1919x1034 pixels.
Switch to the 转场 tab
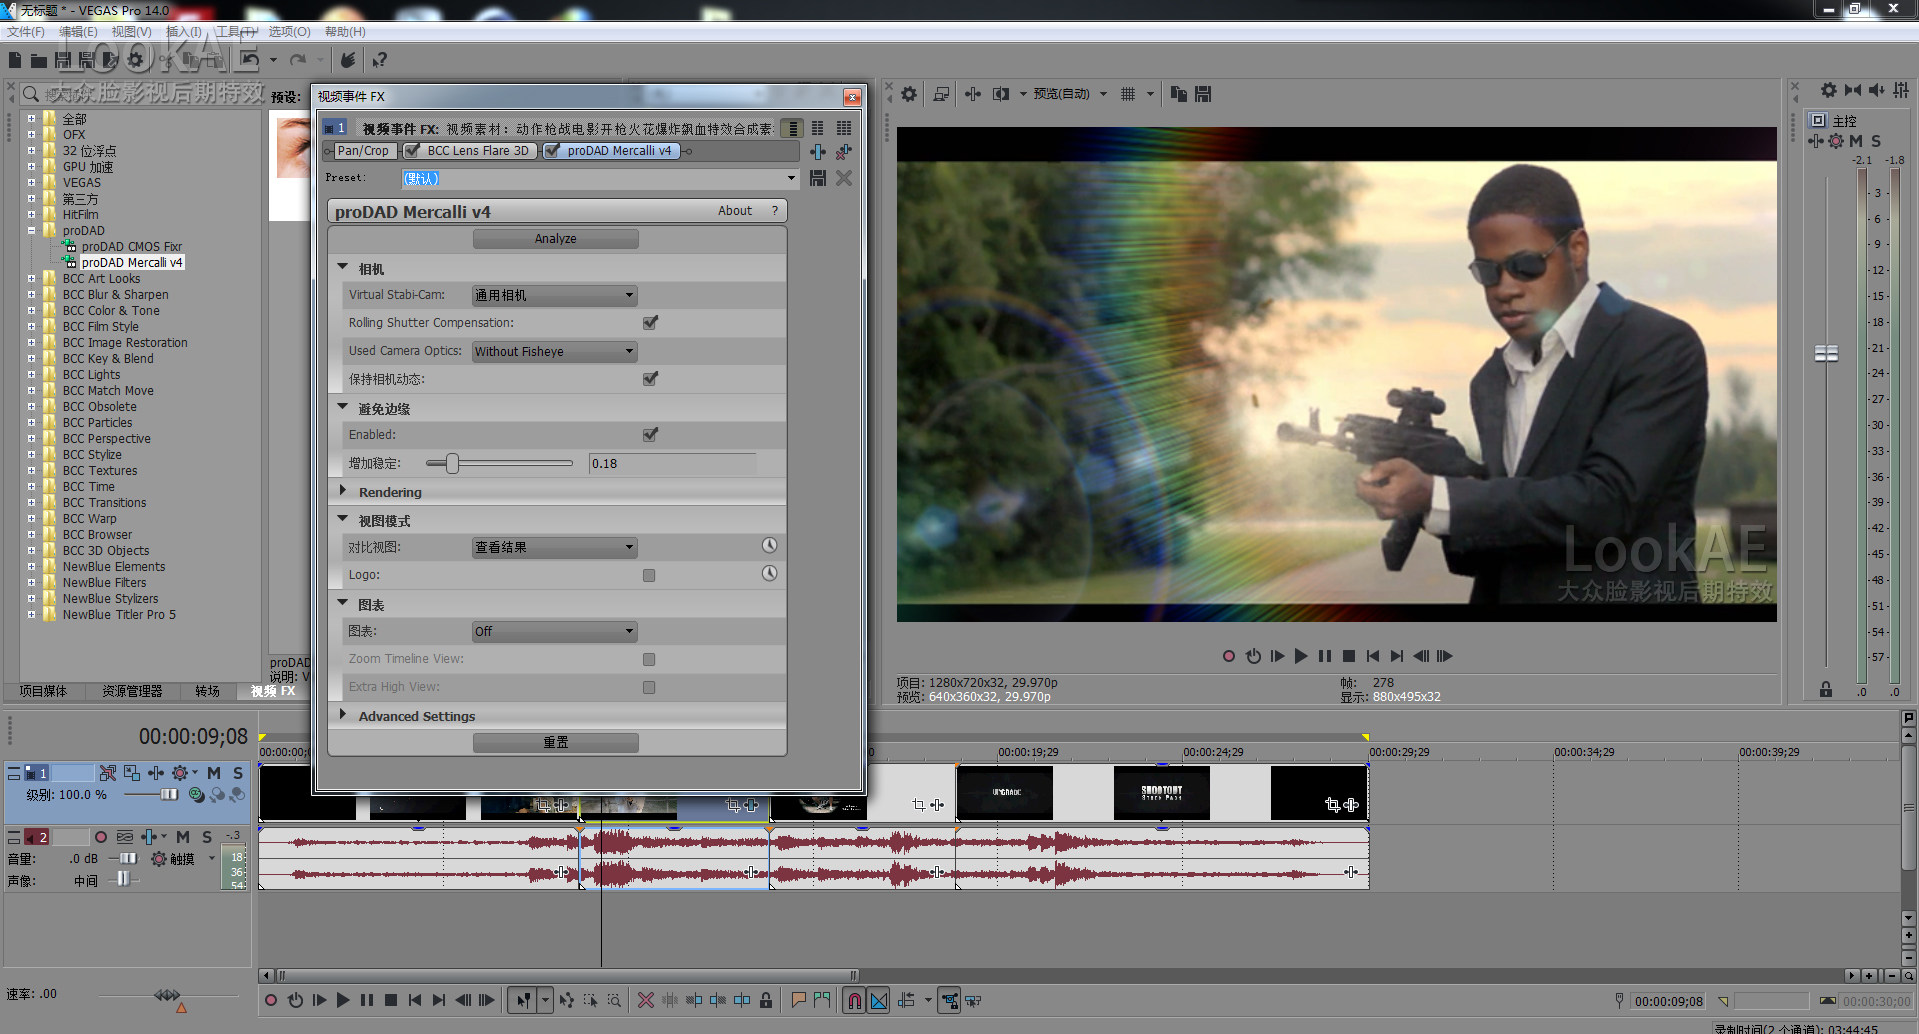[207, 691]
